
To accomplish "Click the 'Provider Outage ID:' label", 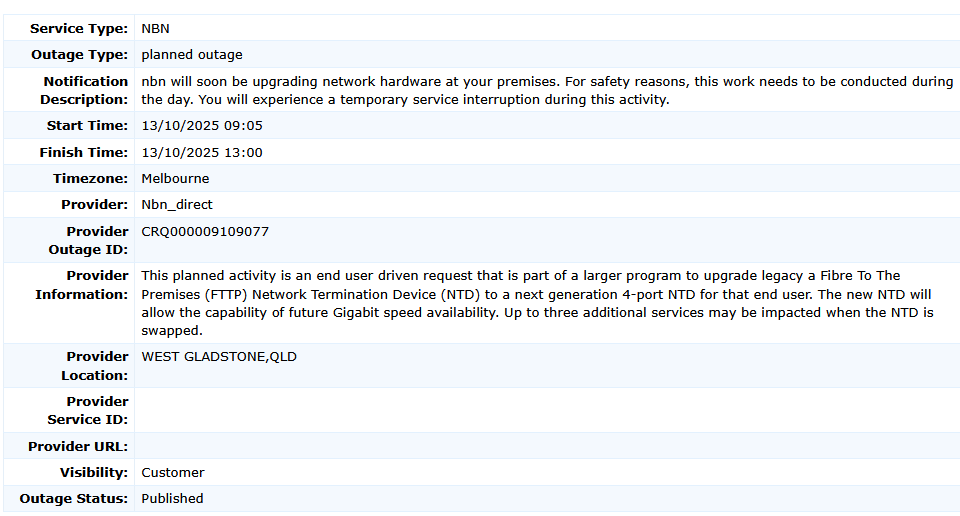I will [89, 241].
